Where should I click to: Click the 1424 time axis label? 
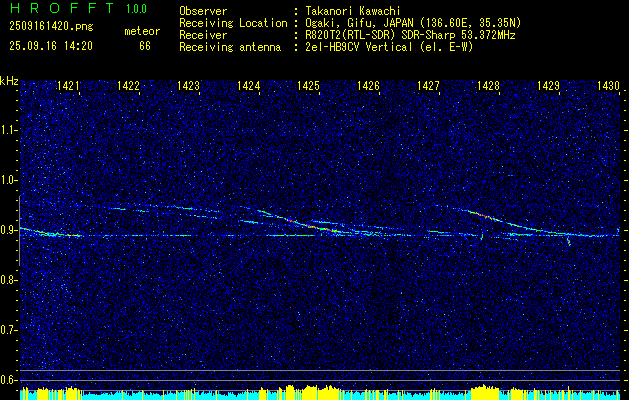click(x=248, y=85)
